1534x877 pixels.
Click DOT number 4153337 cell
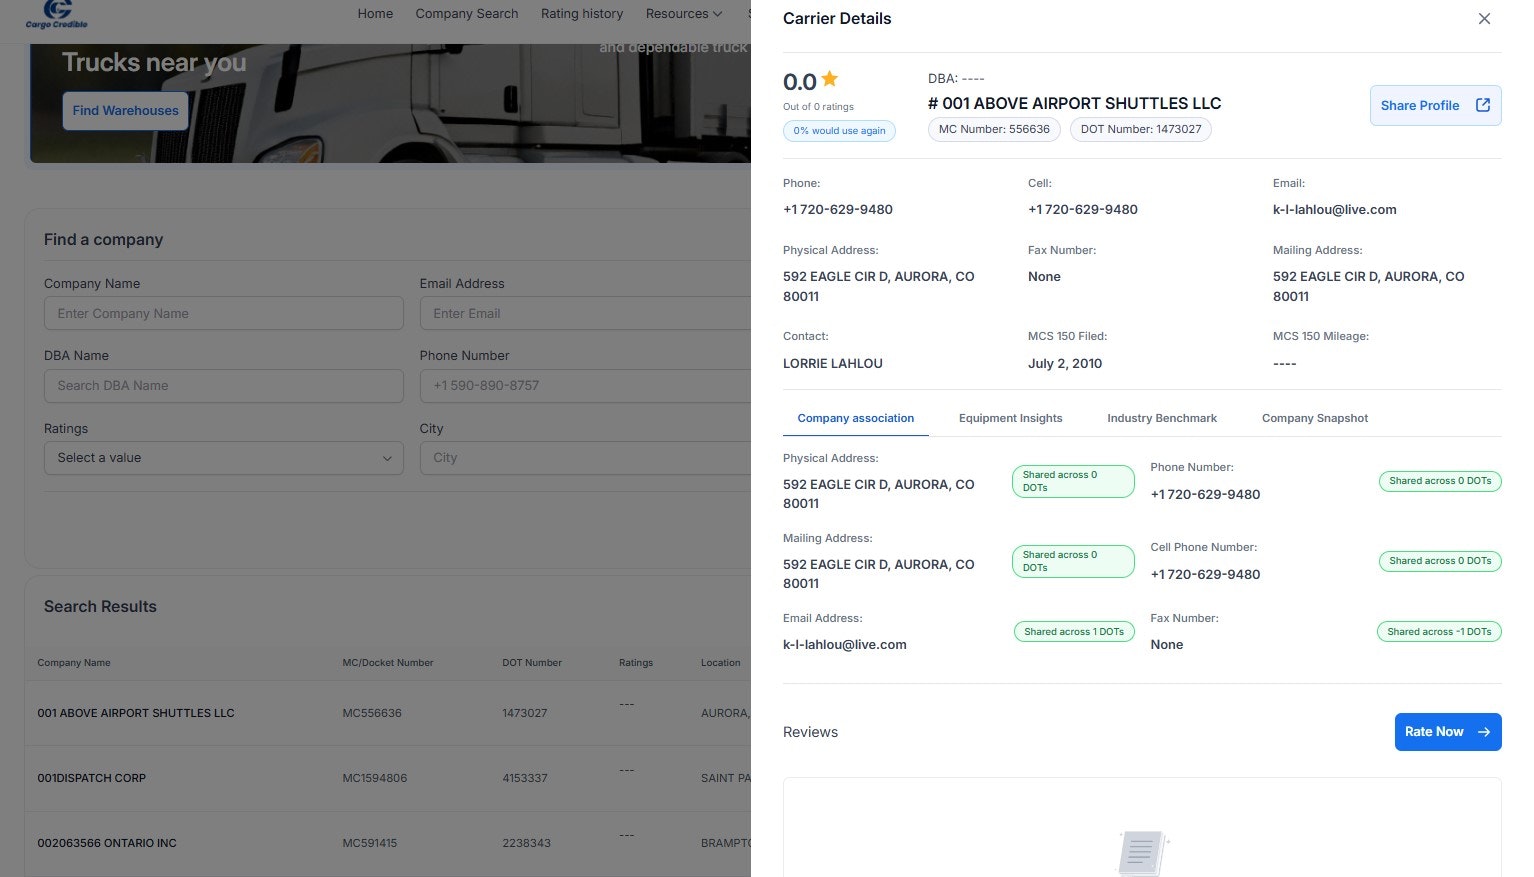pos(525,778)
